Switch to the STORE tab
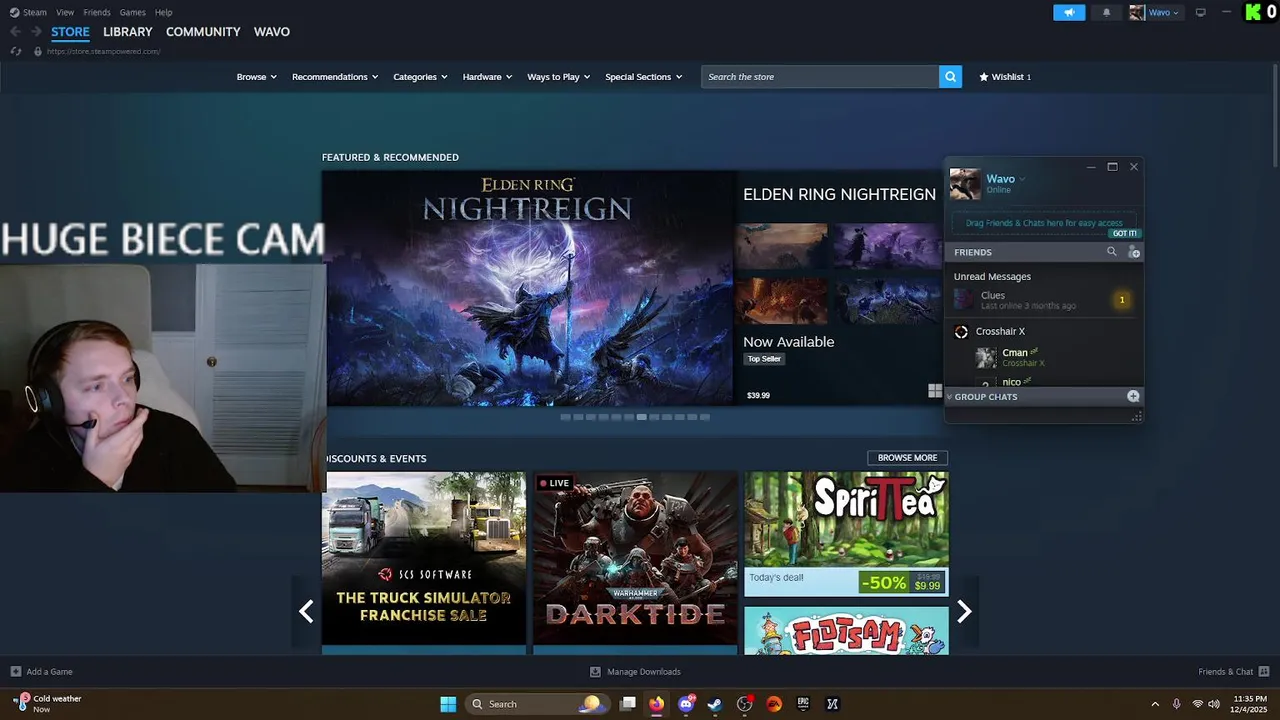 click(70, 32)
